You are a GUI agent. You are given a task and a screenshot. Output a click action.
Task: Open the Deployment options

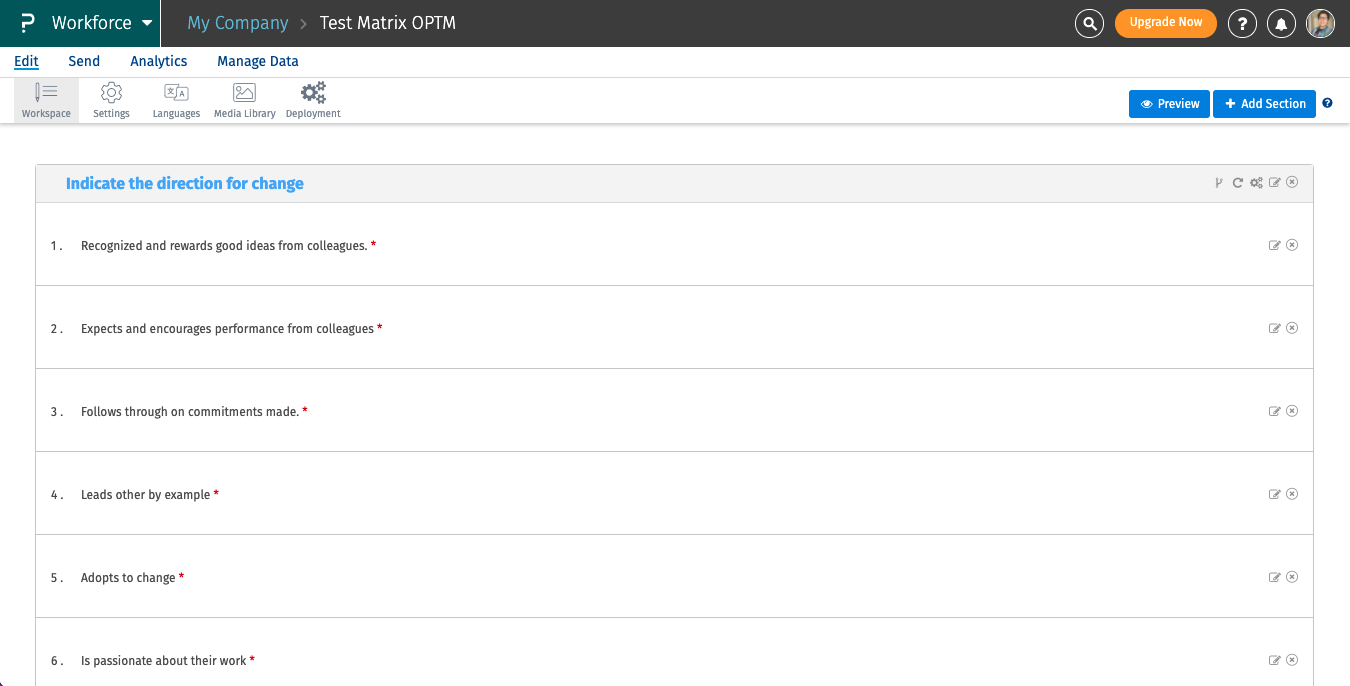pos(313,100)
